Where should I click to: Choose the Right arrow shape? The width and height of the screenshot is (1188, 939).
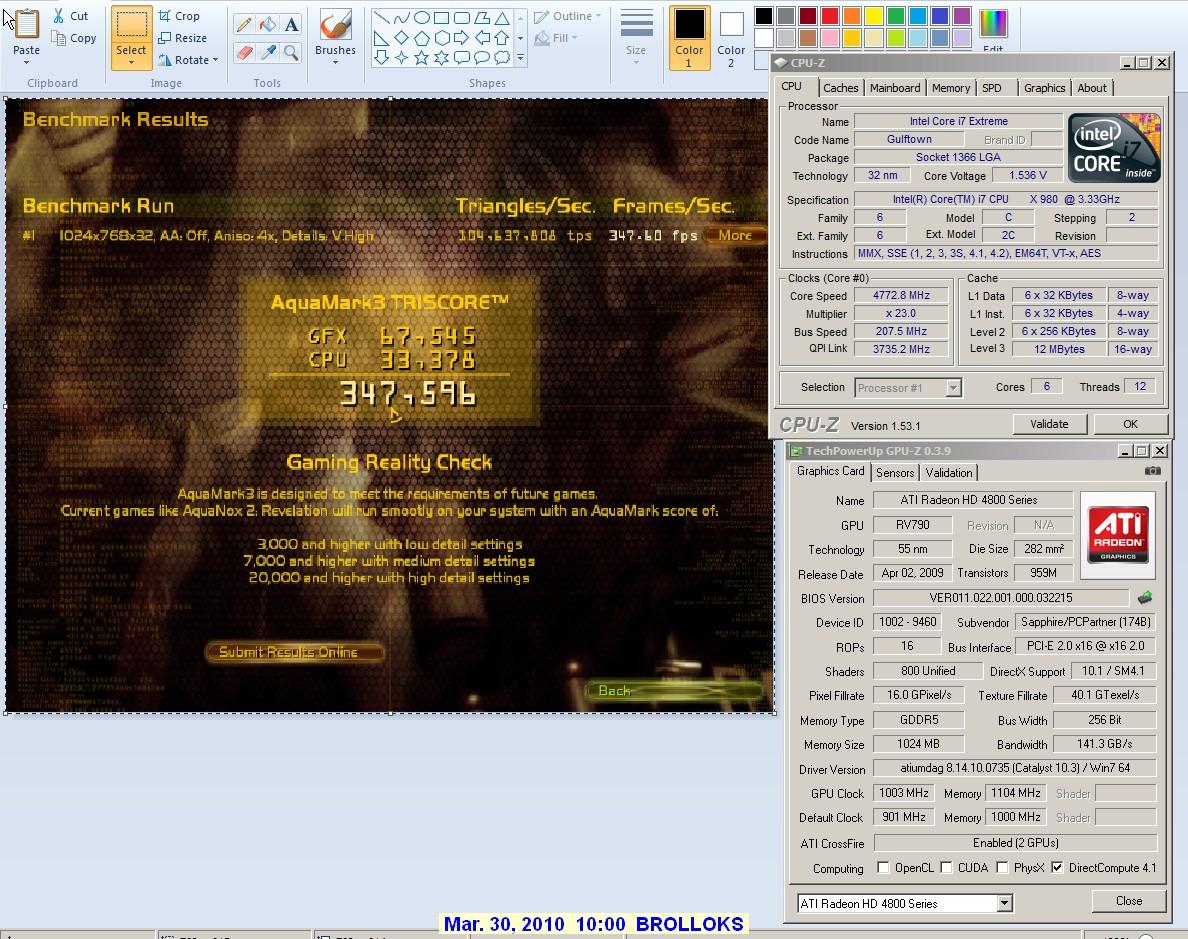(x=461, y=37)
